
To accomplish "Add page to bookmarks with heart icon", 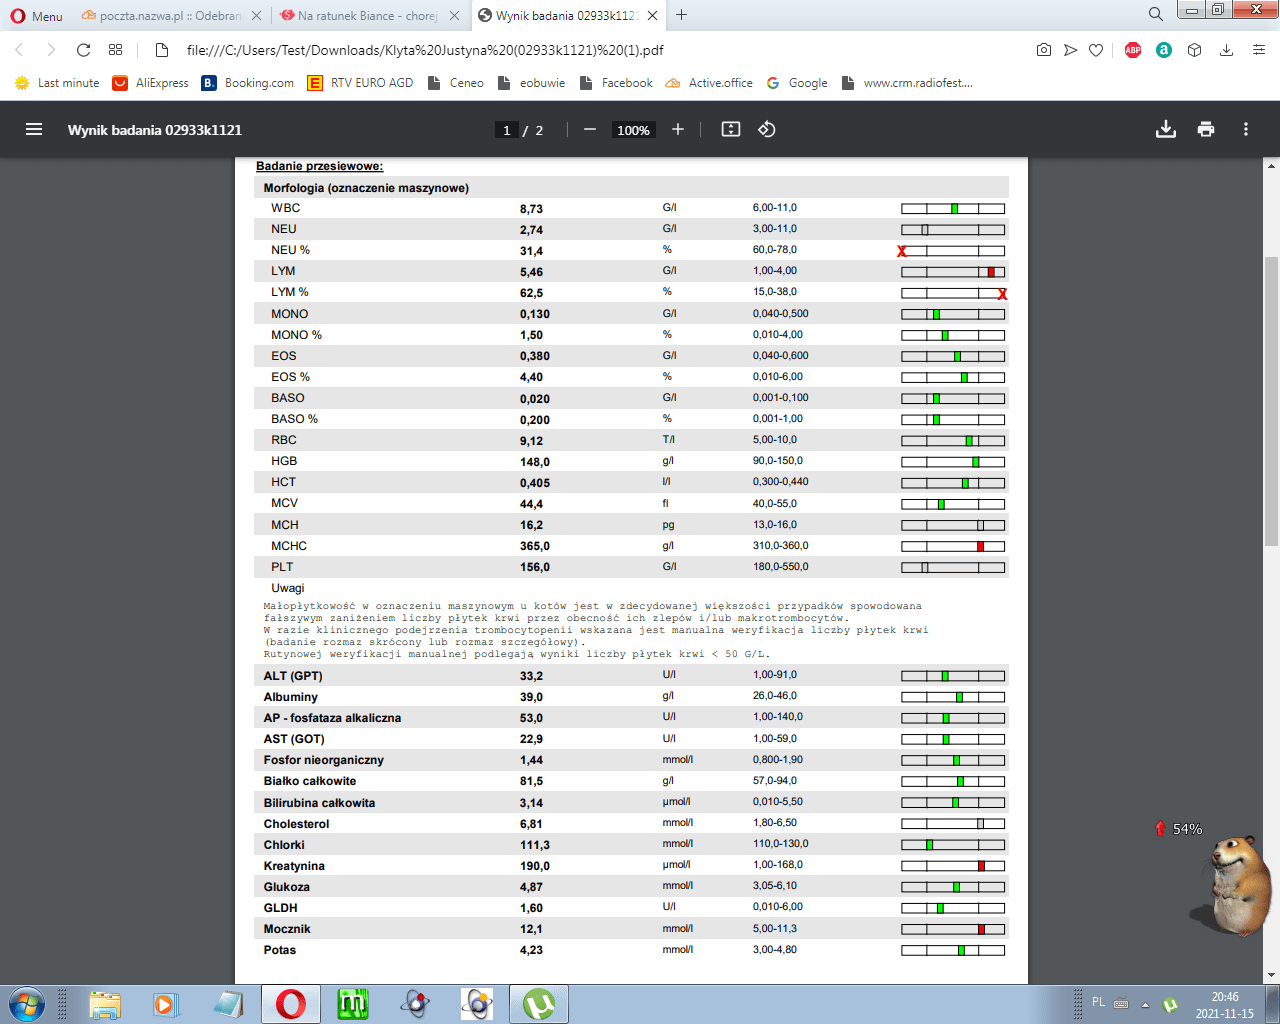I will pyautogui.click(x=1096, y=50).
